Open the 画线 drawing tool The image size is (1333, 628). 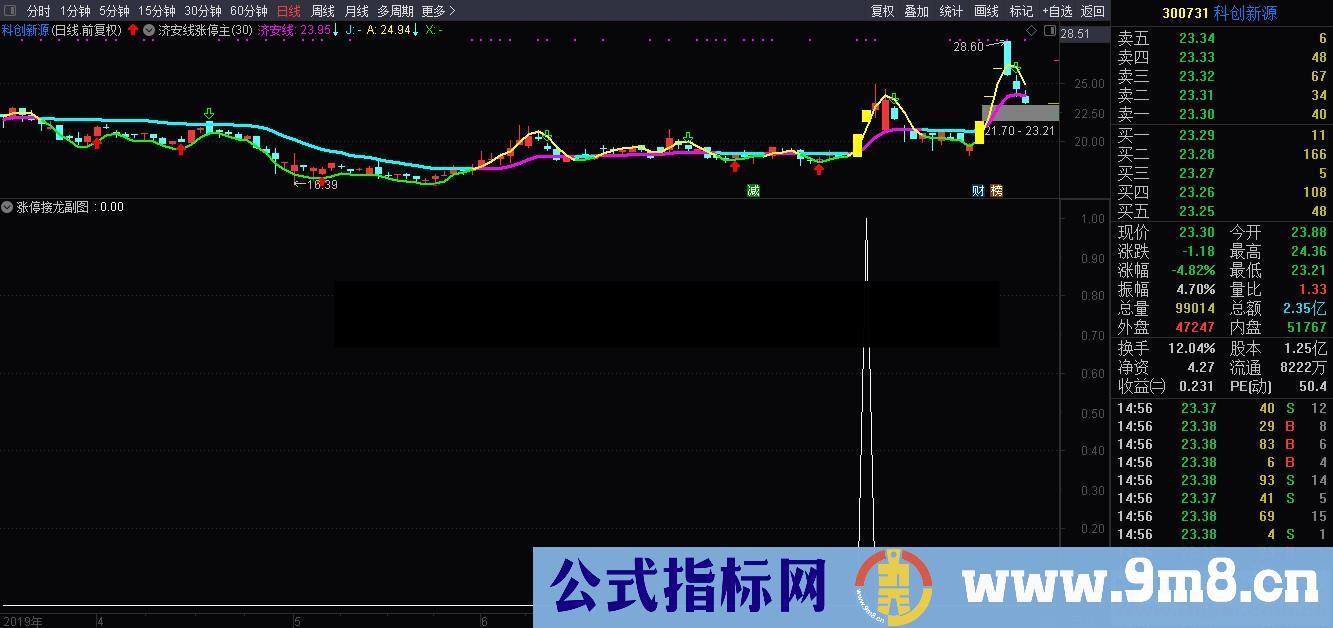985,11
